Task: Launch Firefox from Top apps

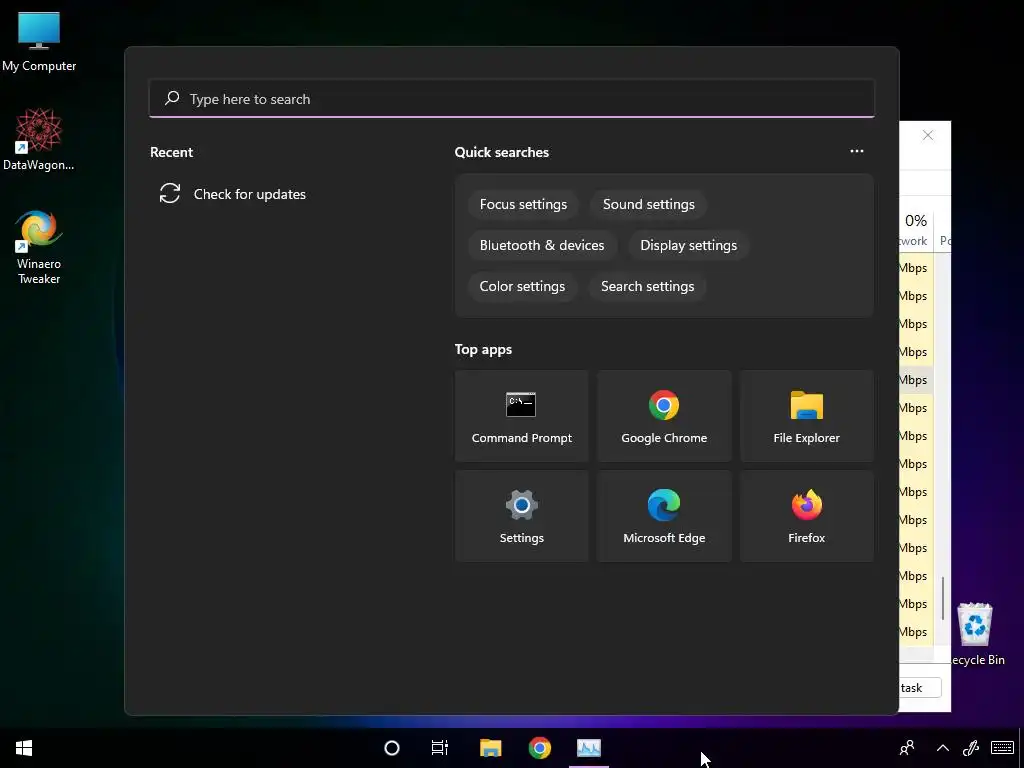Action: point(807,516)
